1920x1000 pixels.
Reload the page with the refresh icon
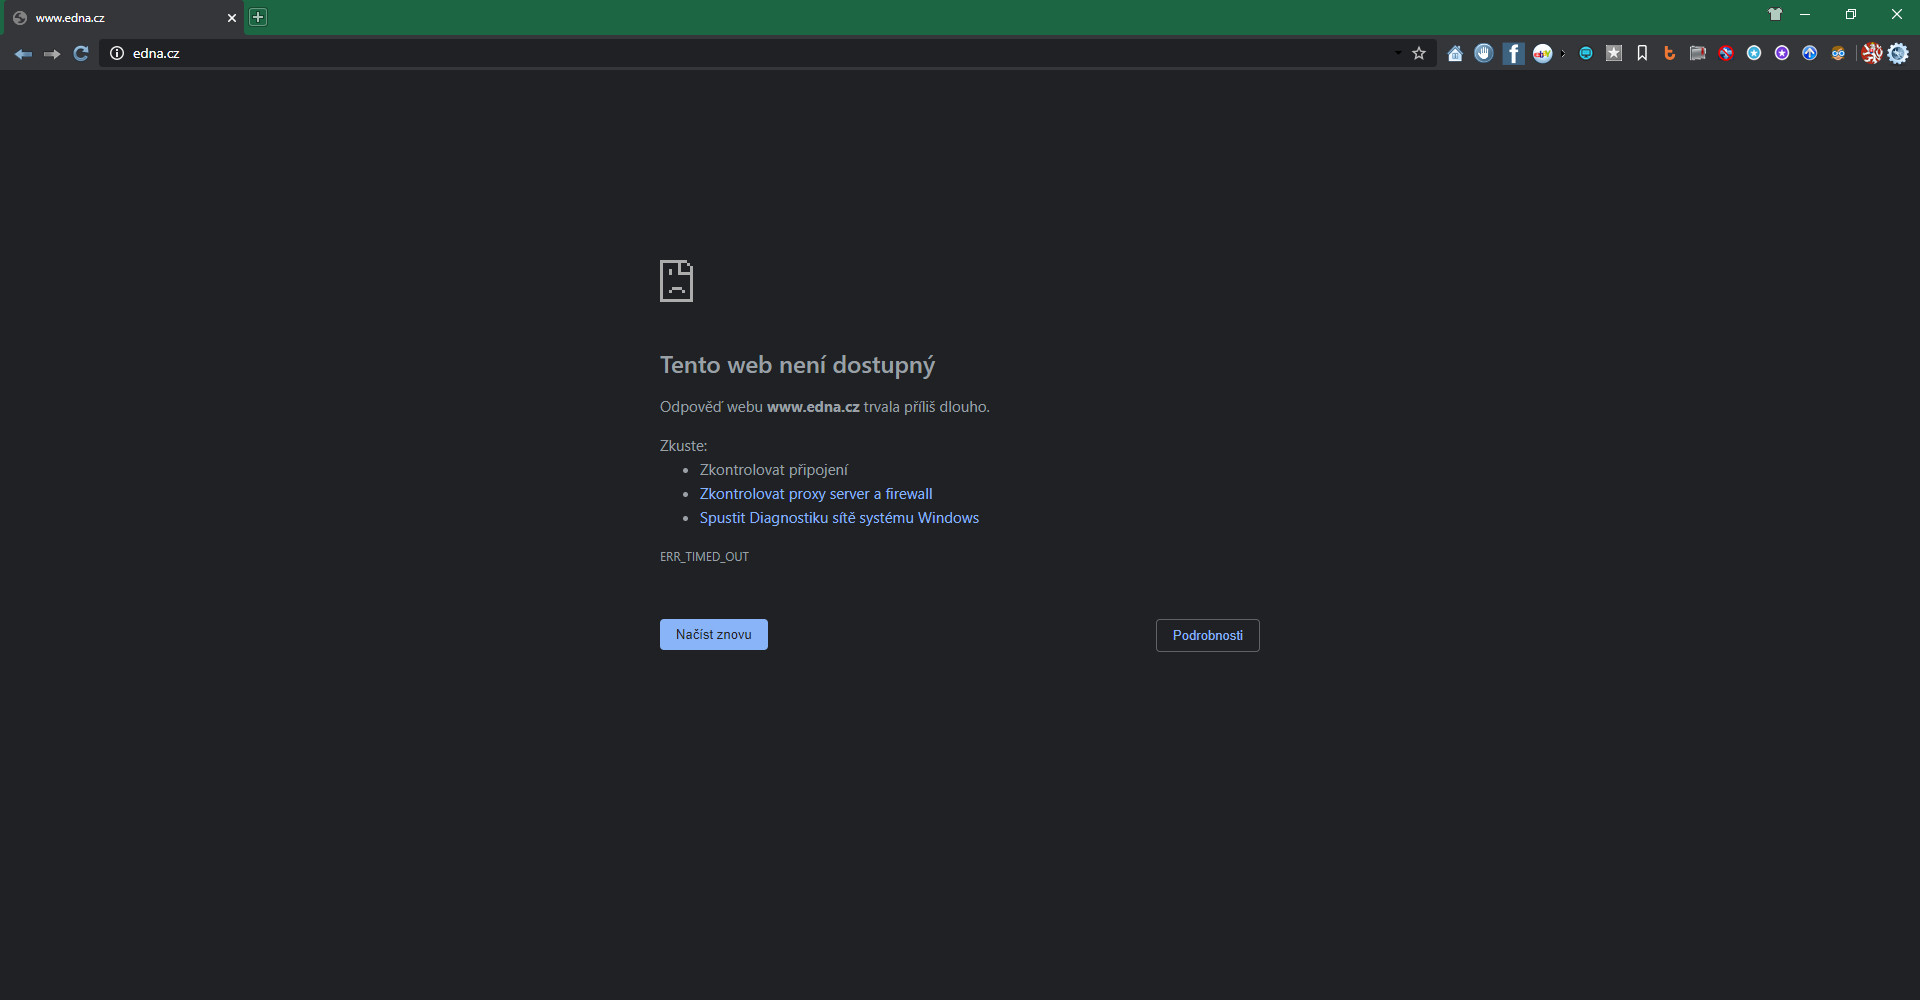[81, 54]
